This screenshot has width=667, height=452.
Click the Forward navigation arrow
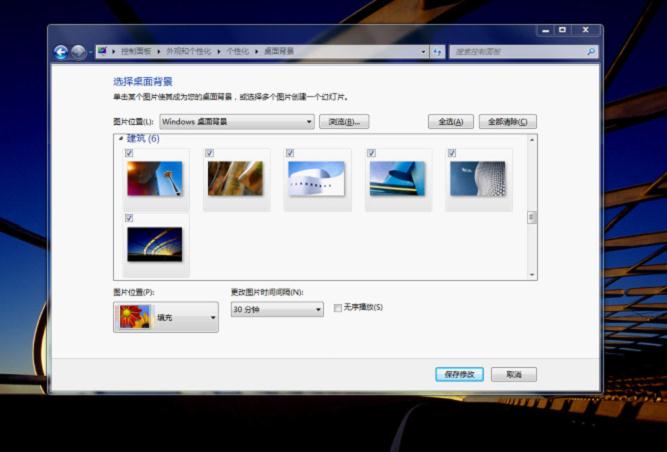pos(78,52)
